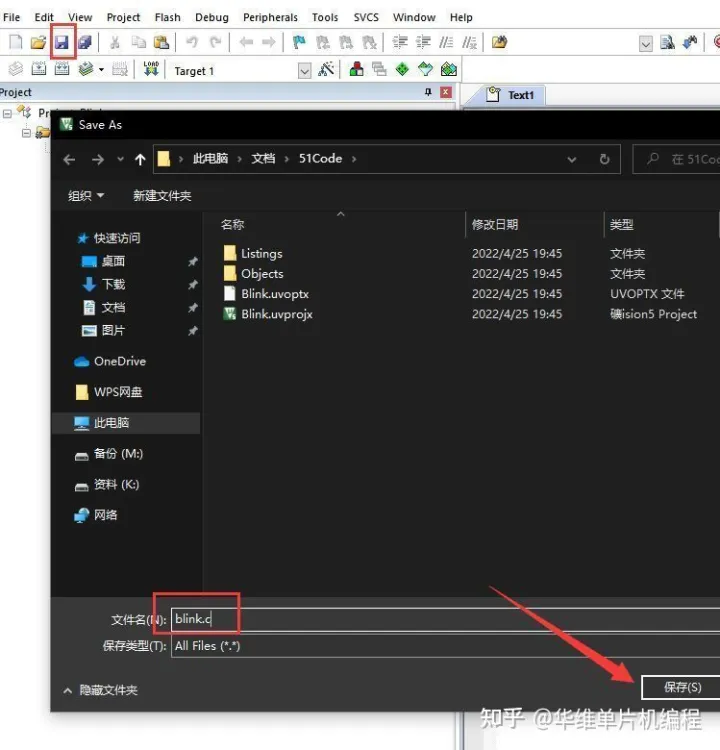Open the 保存类型 All Files combo box

tap(445, 646)
